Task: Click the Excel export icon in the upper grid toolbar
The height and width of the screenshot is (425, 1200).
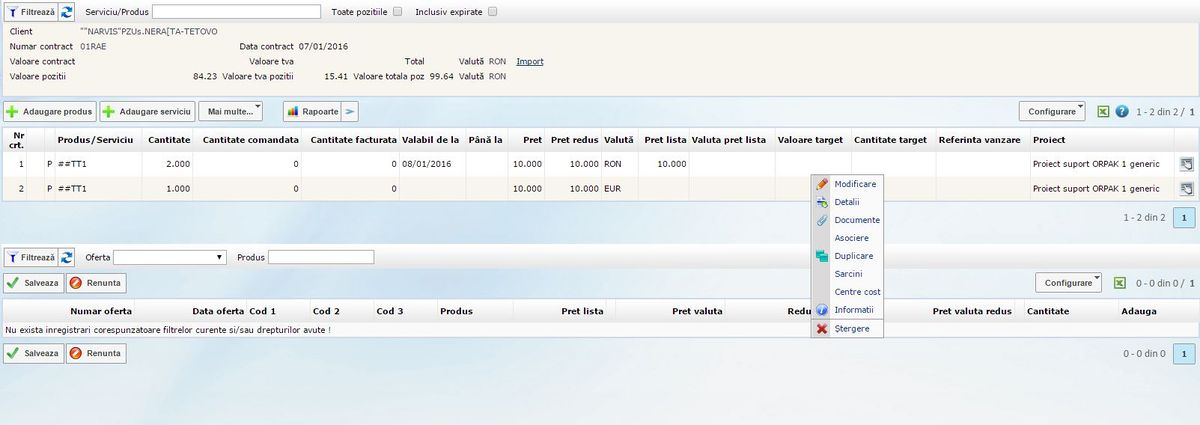Action: 1103,111
